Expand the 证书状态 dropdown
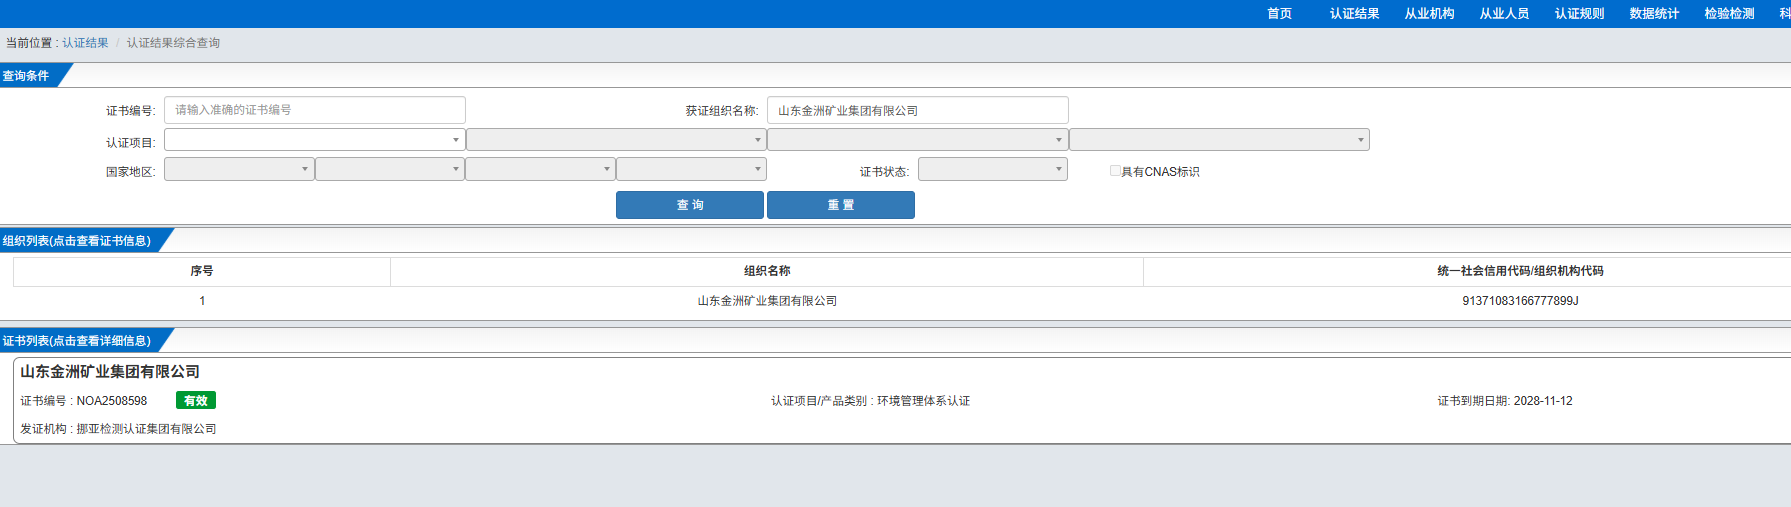Viewport: 1791px width, 507px height. tap(993, 169)
